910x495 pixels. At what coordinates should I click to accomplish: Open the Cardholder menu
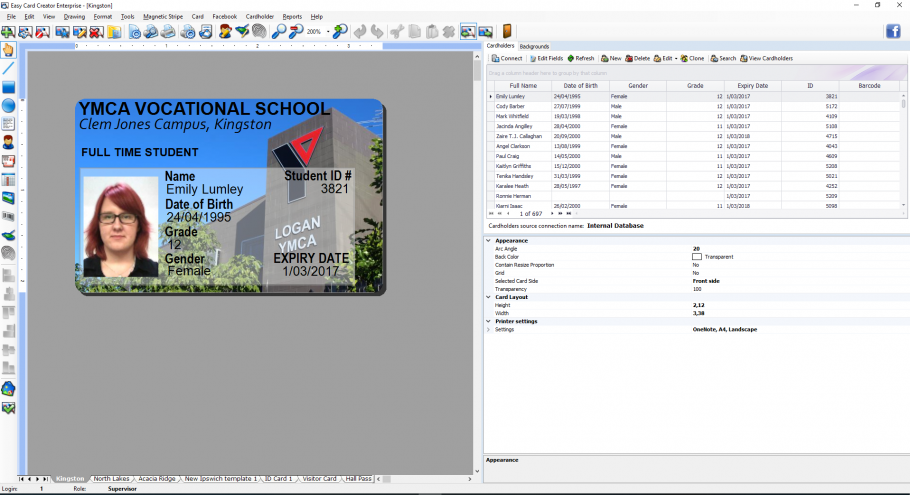click(x=259, y=17)
